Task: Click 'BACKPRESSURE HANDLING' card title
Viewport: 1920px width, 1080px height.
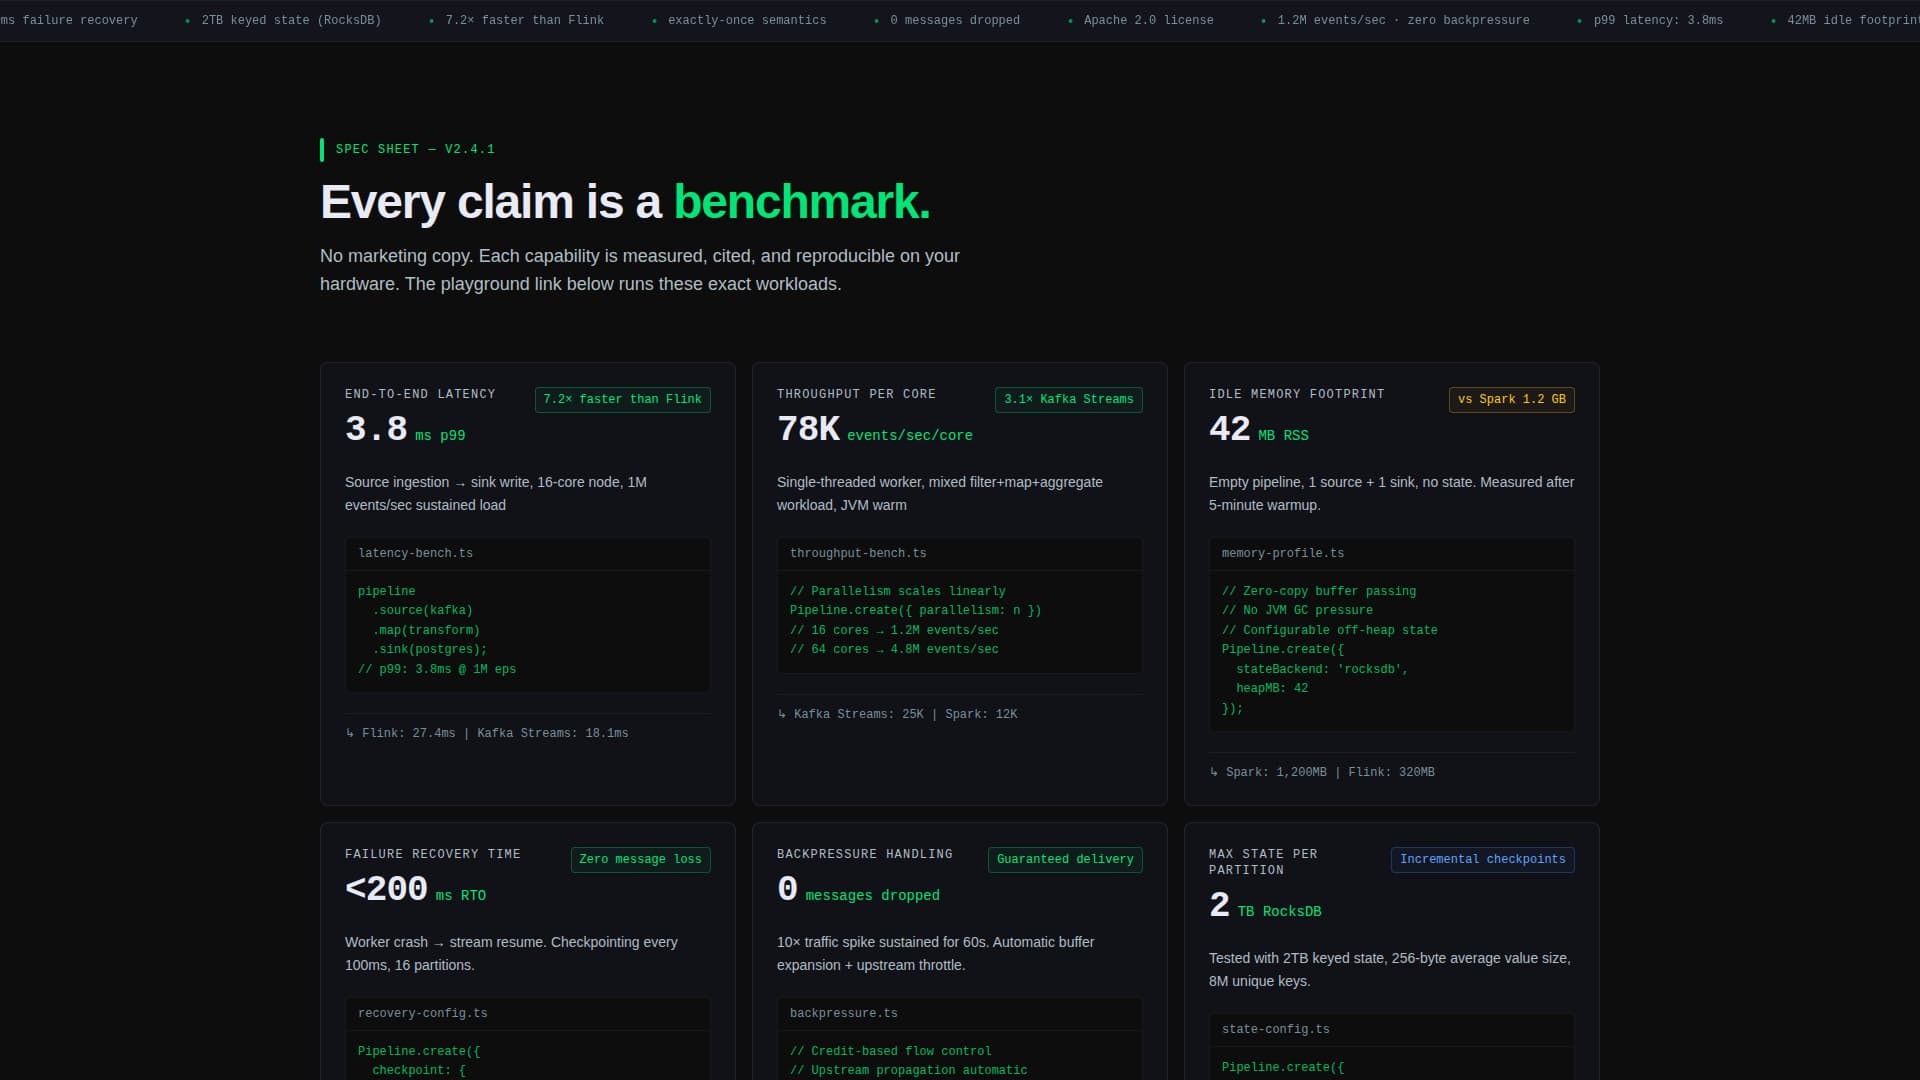Action: coord(864,855)
